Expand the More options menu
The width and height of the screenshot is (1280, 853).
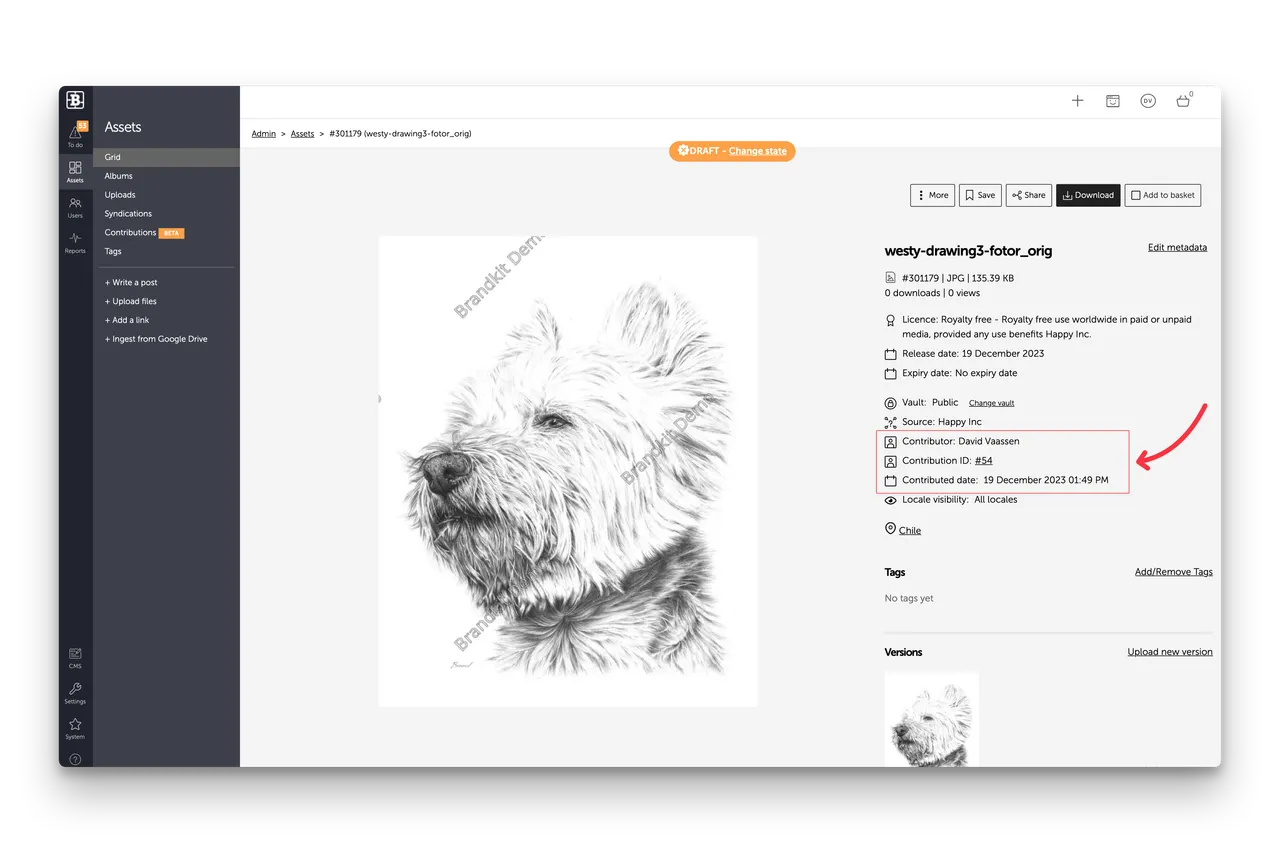click(x=932, y=196)
